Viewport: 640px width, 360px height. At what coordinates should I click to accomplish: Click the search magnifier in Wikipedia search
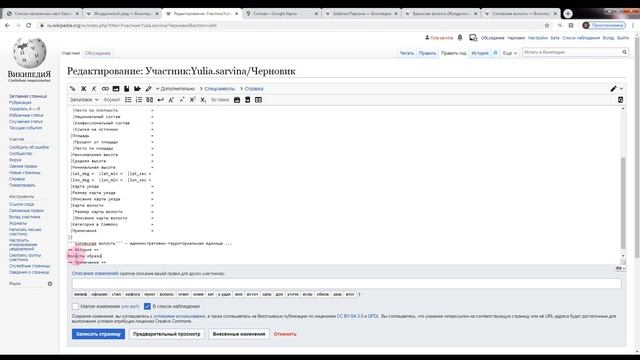click(624, 52)
